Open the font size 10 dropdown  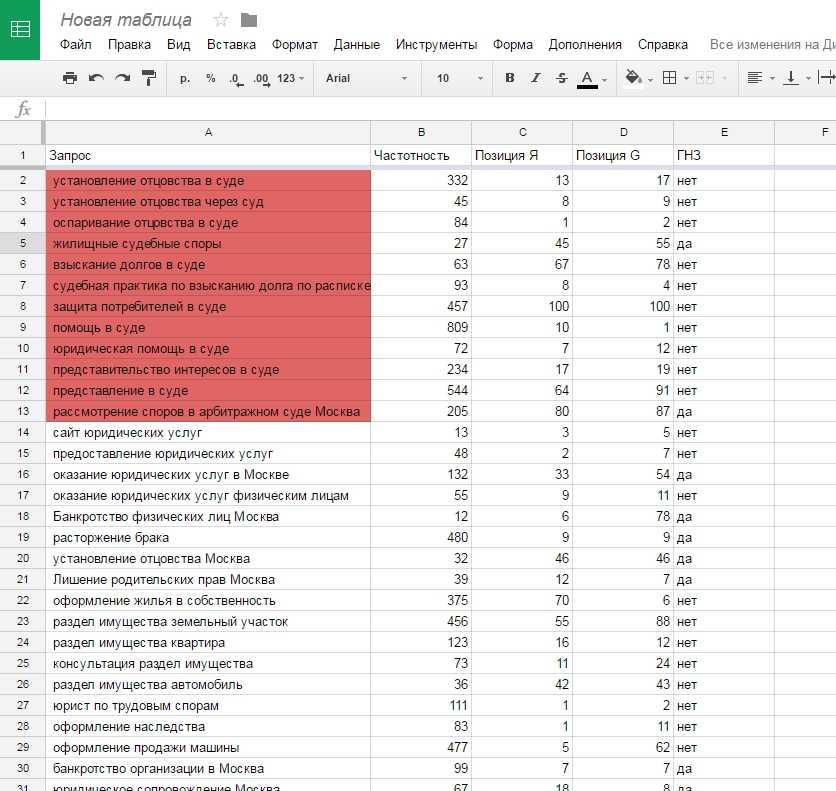click(x=455, y=78)
